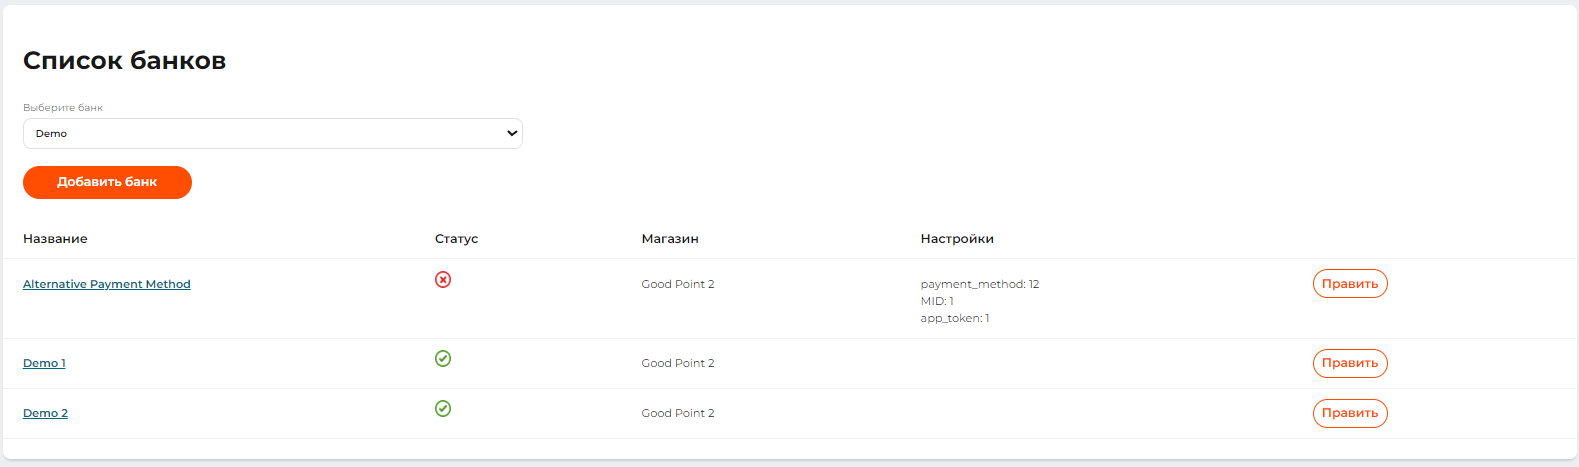Open the Alternative Payment Method link
Image resolution: width=1579 pixels, height=467 pixels.
[107, 284]
